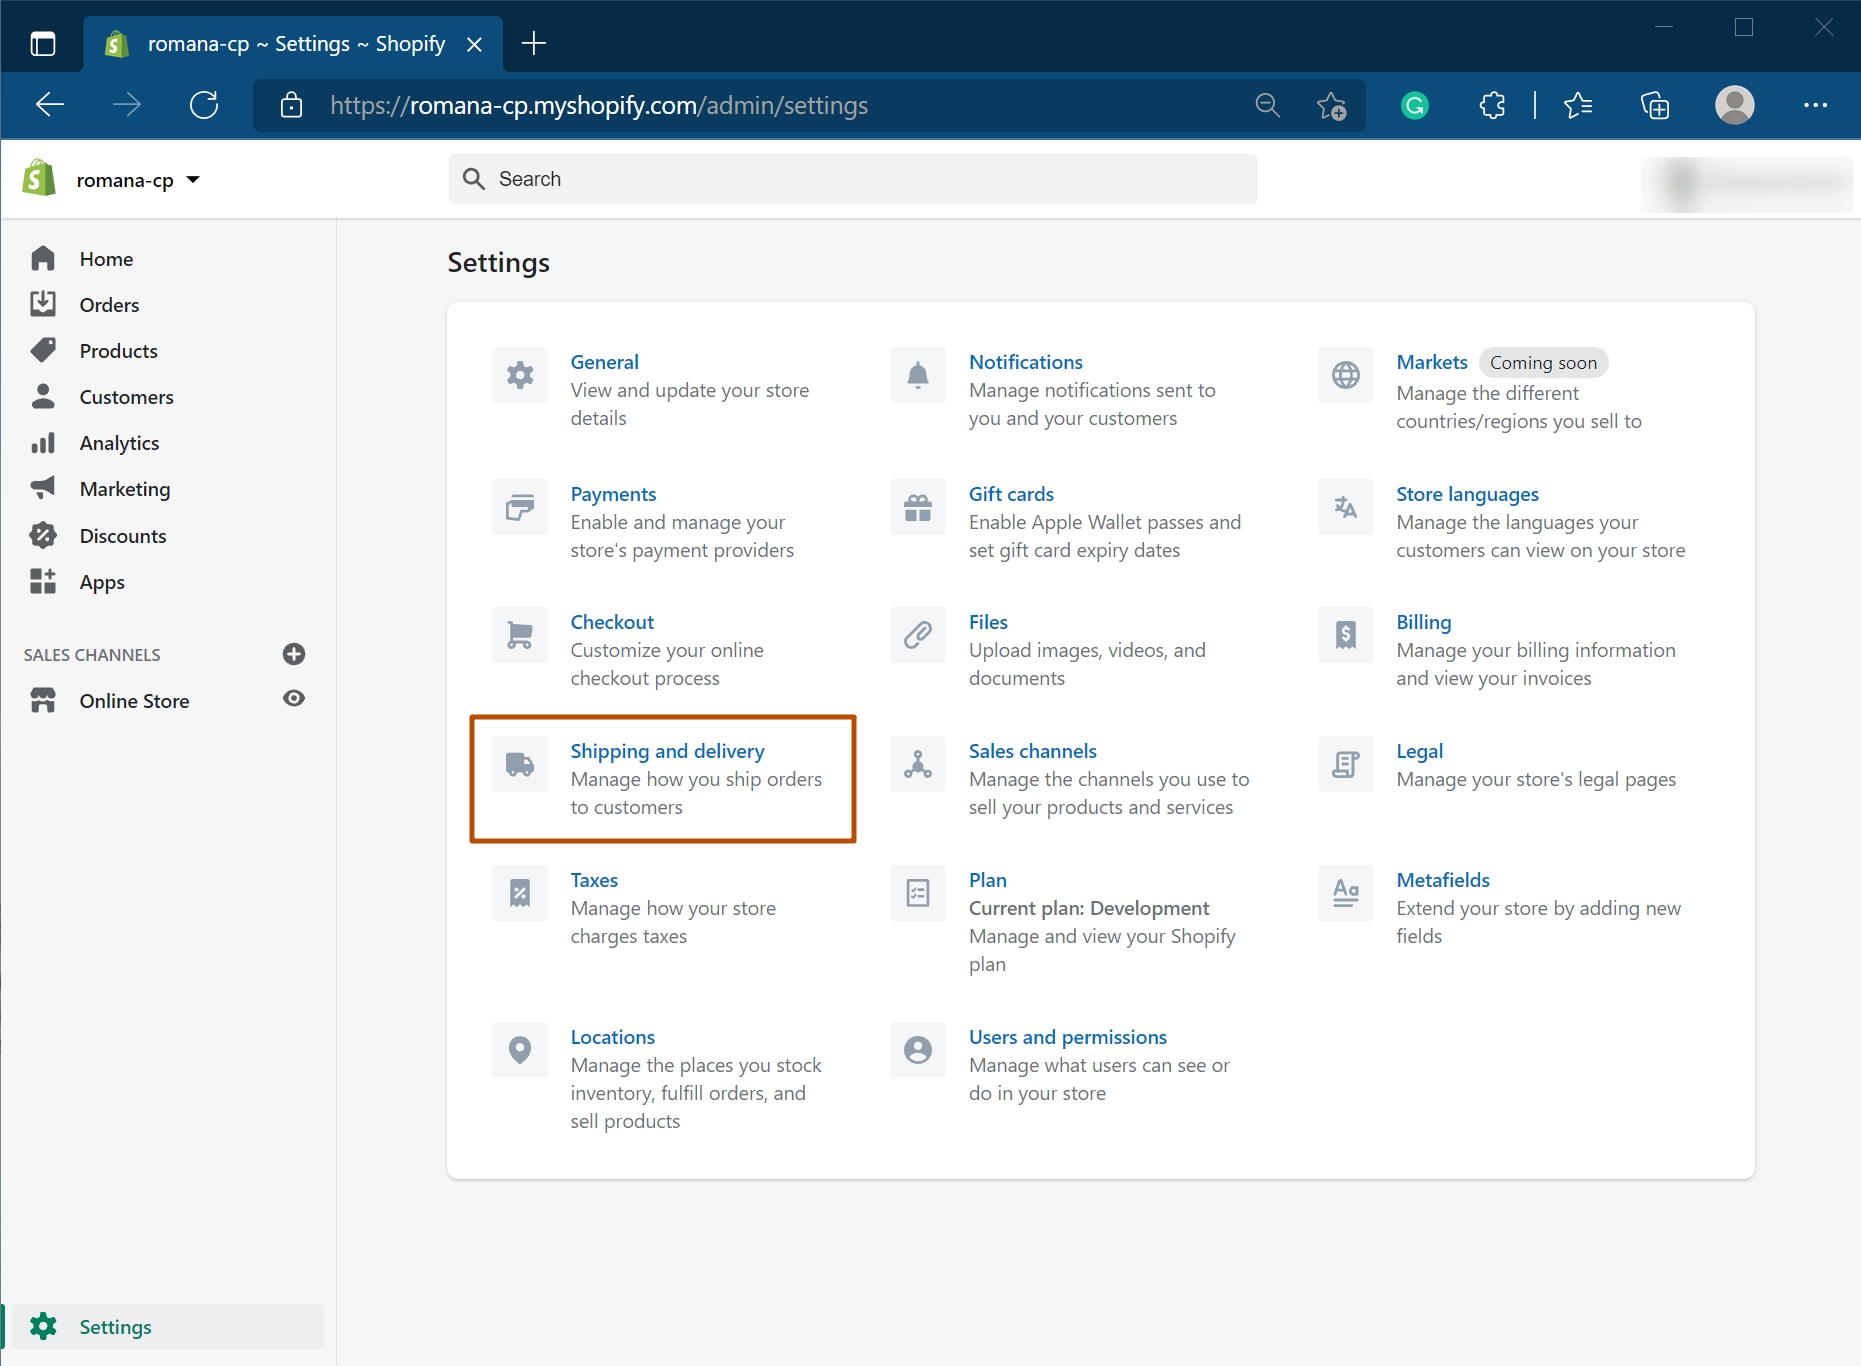
Task: Click the Locations pin icon
Action: pyautogui.click(x=520, y=1050)
